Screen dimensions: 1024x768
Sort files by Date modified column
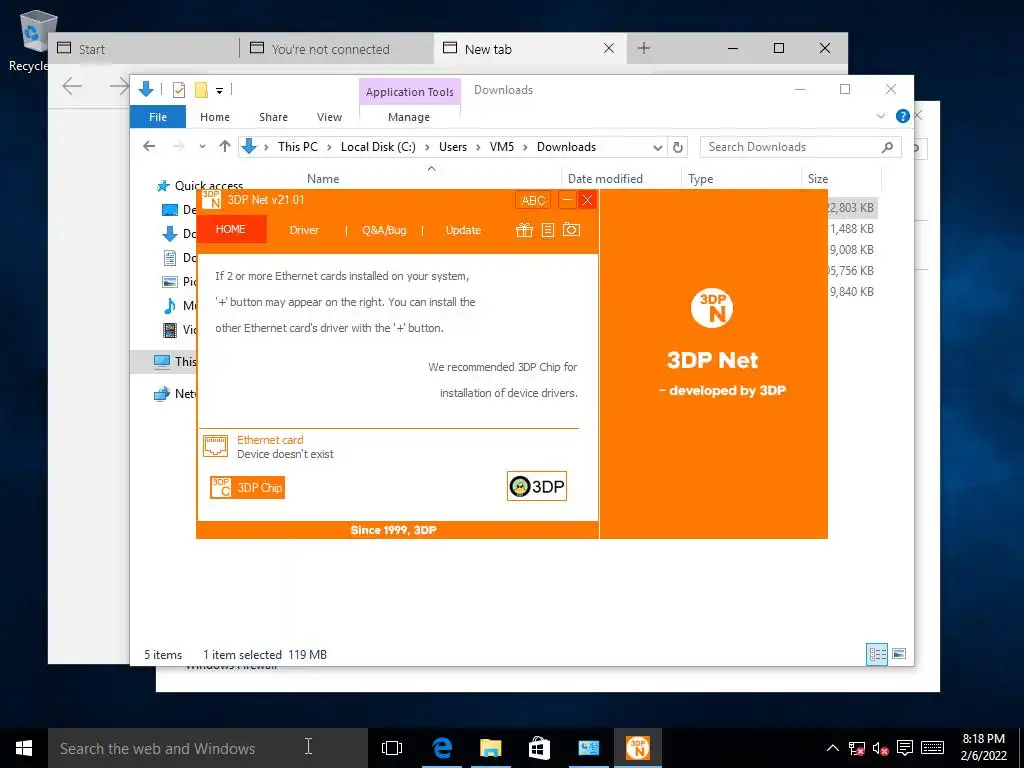pyautogui.click(x=605, y=179)
